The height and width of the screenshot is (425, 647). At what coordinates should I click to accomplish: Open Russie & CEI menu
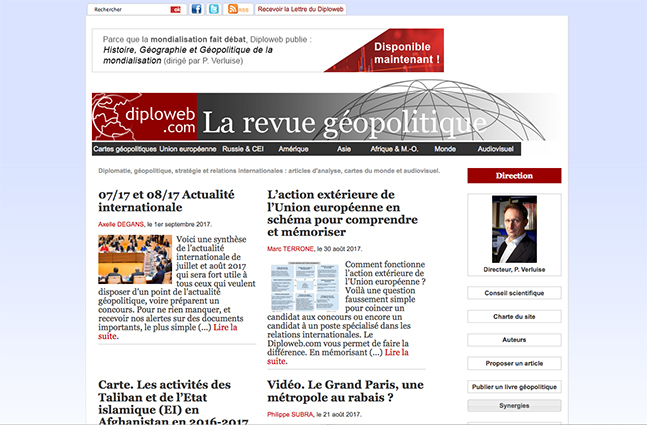(243, 149)
